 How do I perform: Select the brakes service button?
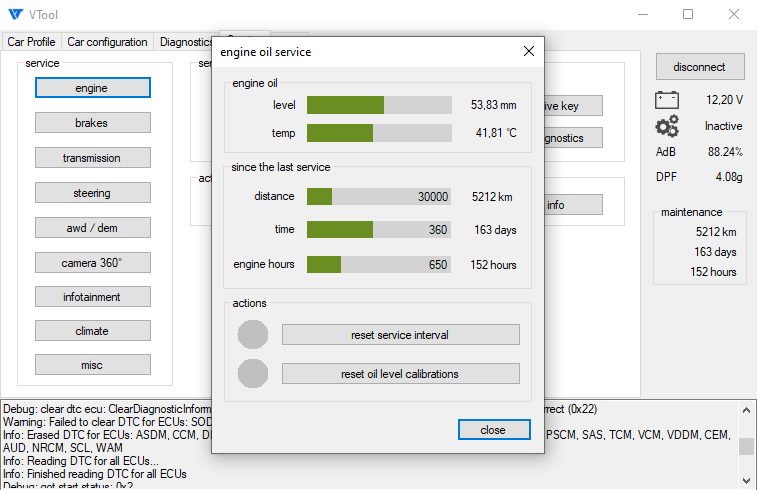[92, 123]
